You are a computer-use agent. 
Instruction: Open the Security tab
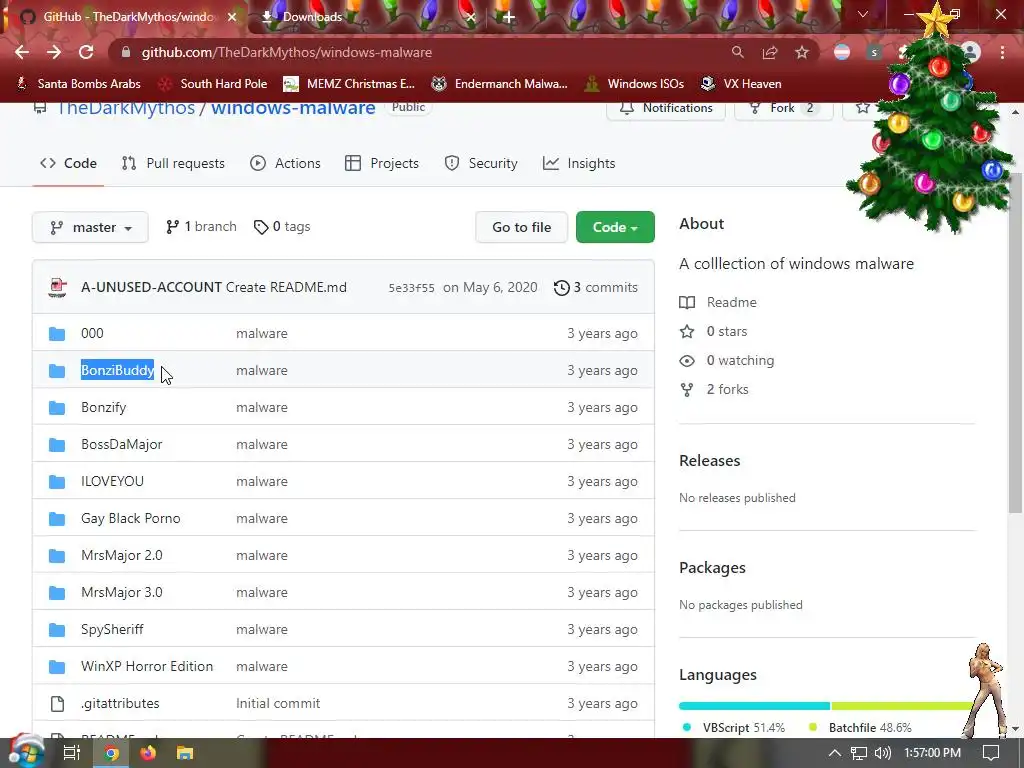(481, 163)
